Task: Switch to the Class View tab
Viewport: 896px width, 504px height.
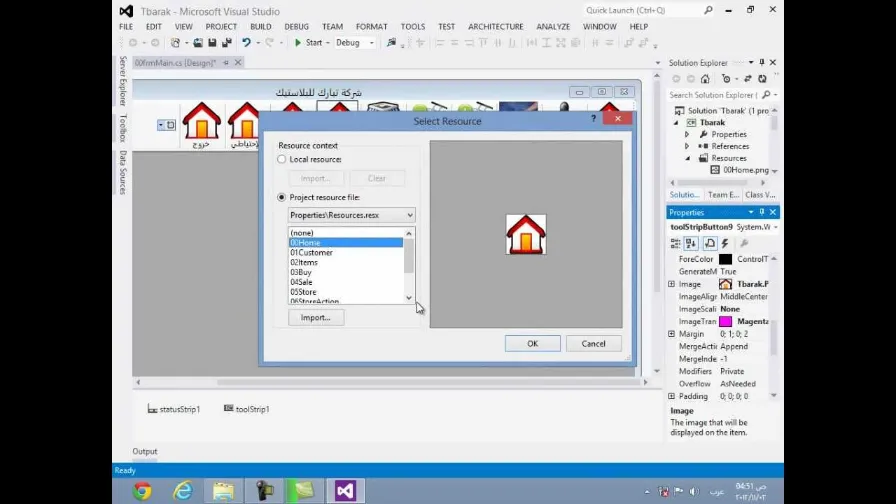Action: coord(760,195)
